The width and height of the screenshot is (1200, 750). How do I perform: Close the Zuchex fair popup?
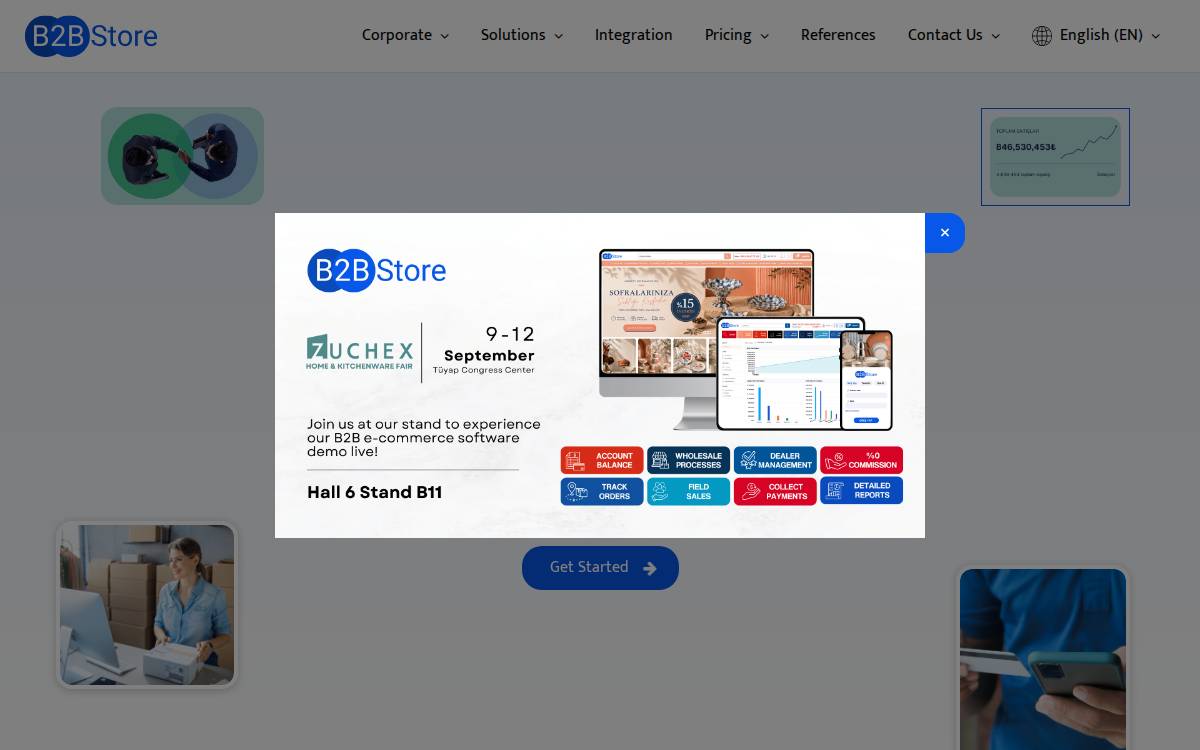click(x=944, y=233)
